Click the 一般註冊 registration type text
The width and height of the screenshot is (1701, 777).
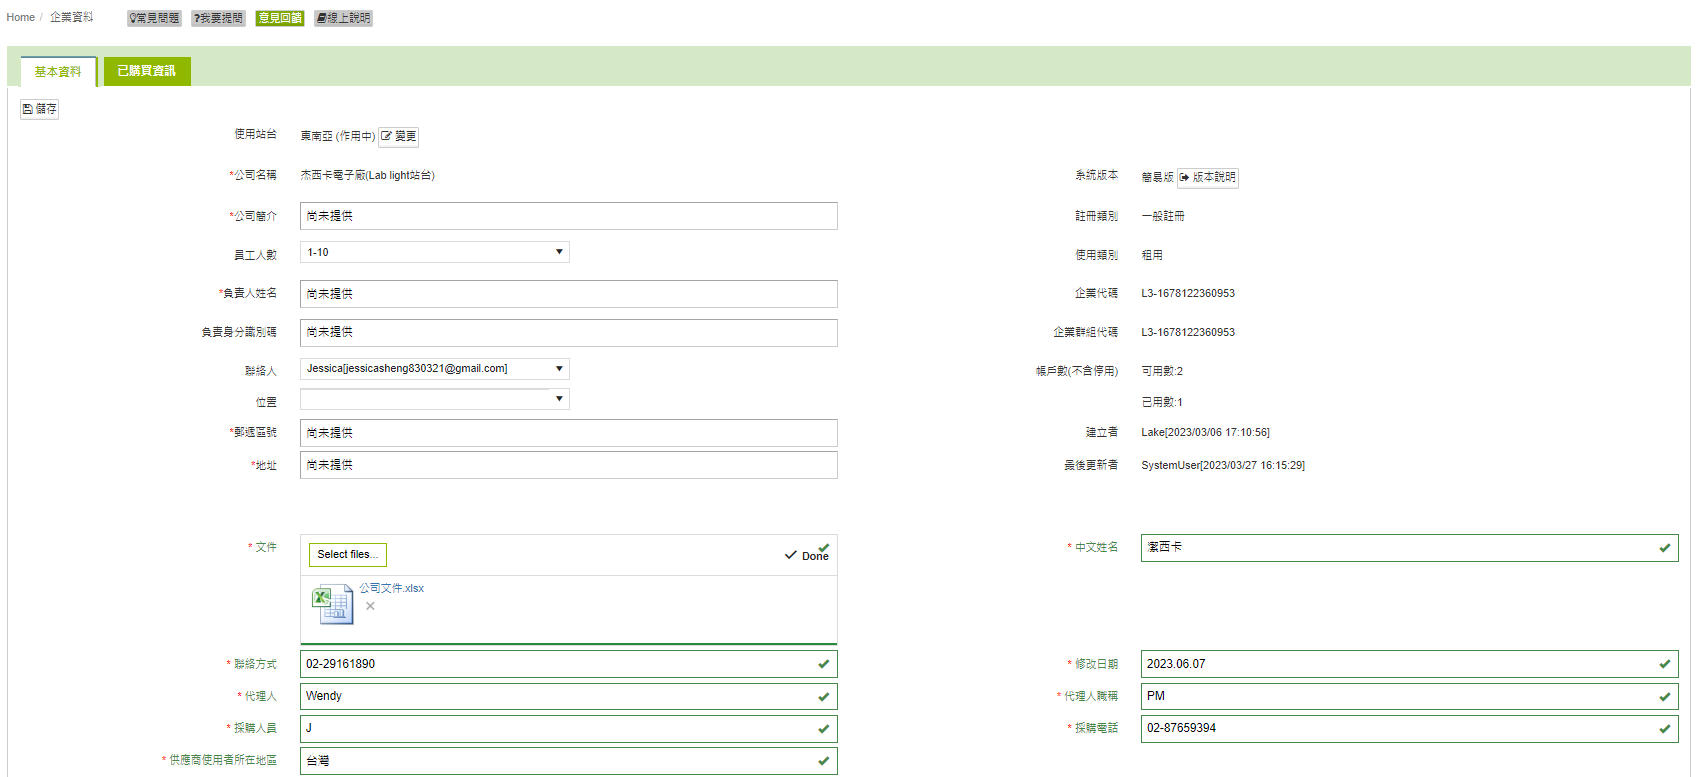[x=1163, y=216]
